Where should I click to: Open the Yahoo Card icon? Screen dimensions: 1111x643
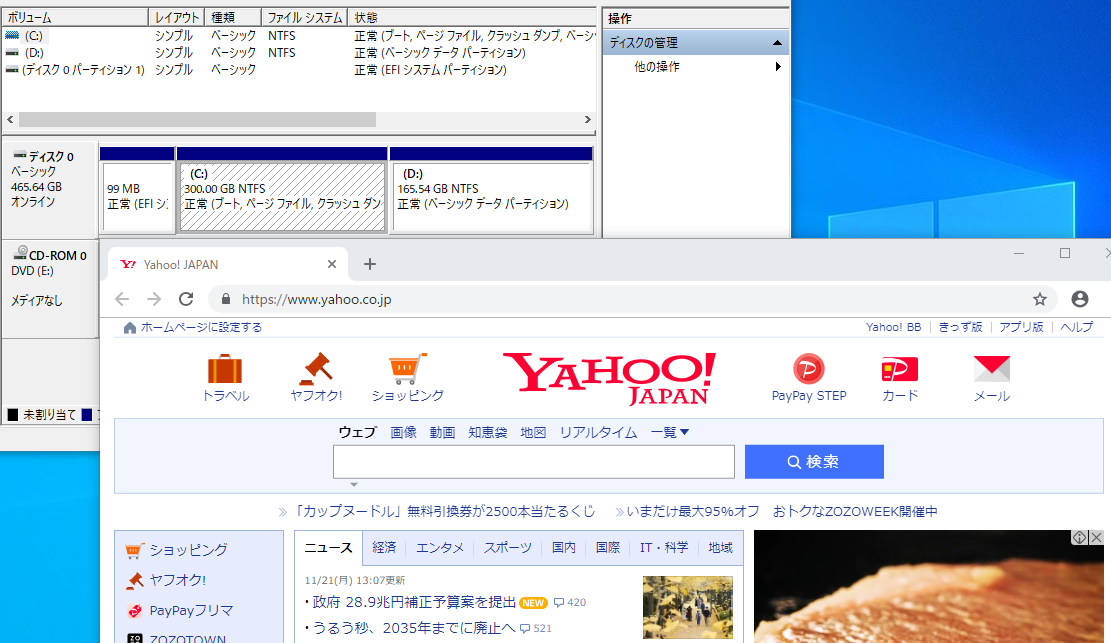[x=899, y=369]
